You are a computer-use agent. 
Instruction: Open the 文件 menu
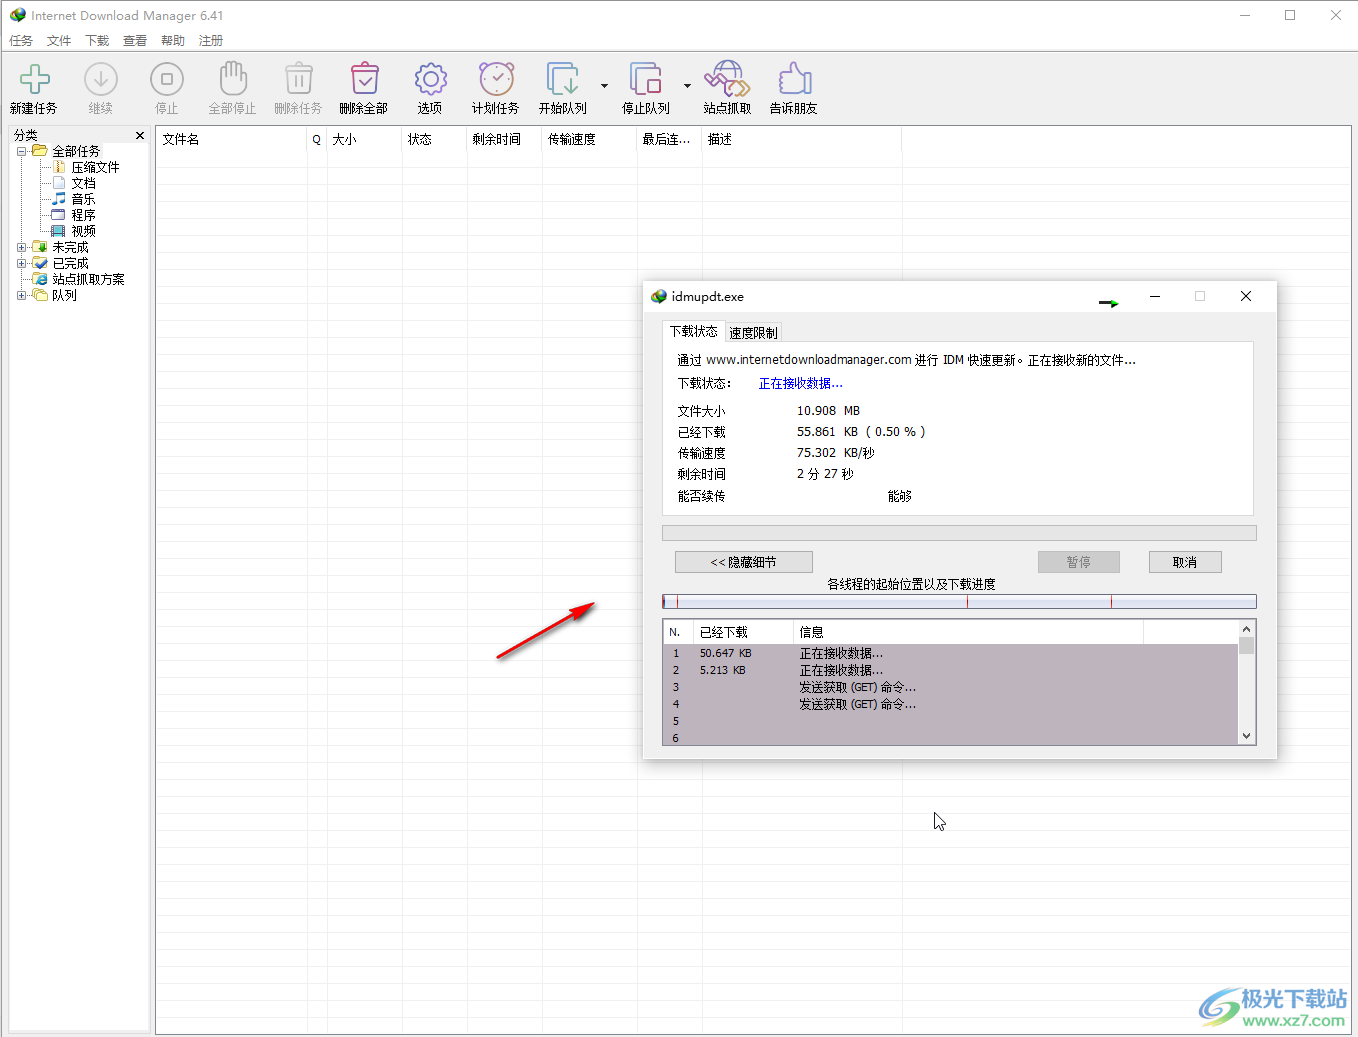59,41
